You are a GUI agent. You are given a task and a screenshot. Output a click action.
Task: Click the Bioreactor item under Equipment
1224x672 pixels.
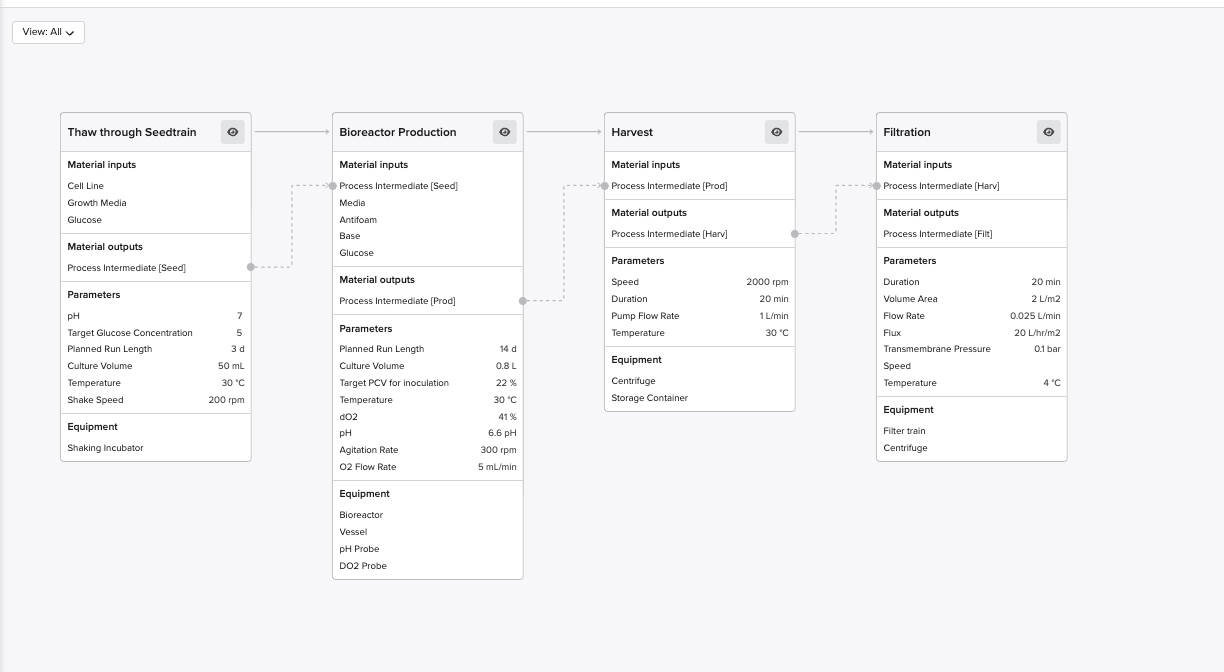tap(363, 514)
